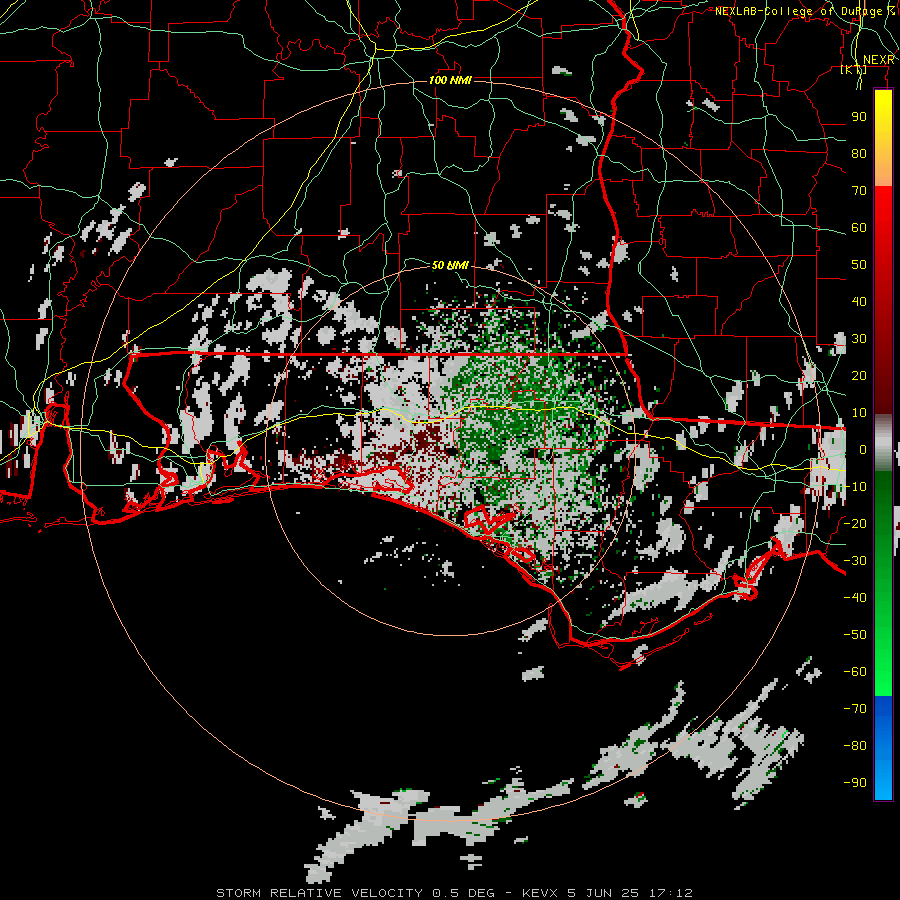
Task: Click the "50 NMI" range ring label
Action: [x=450, y=265]
